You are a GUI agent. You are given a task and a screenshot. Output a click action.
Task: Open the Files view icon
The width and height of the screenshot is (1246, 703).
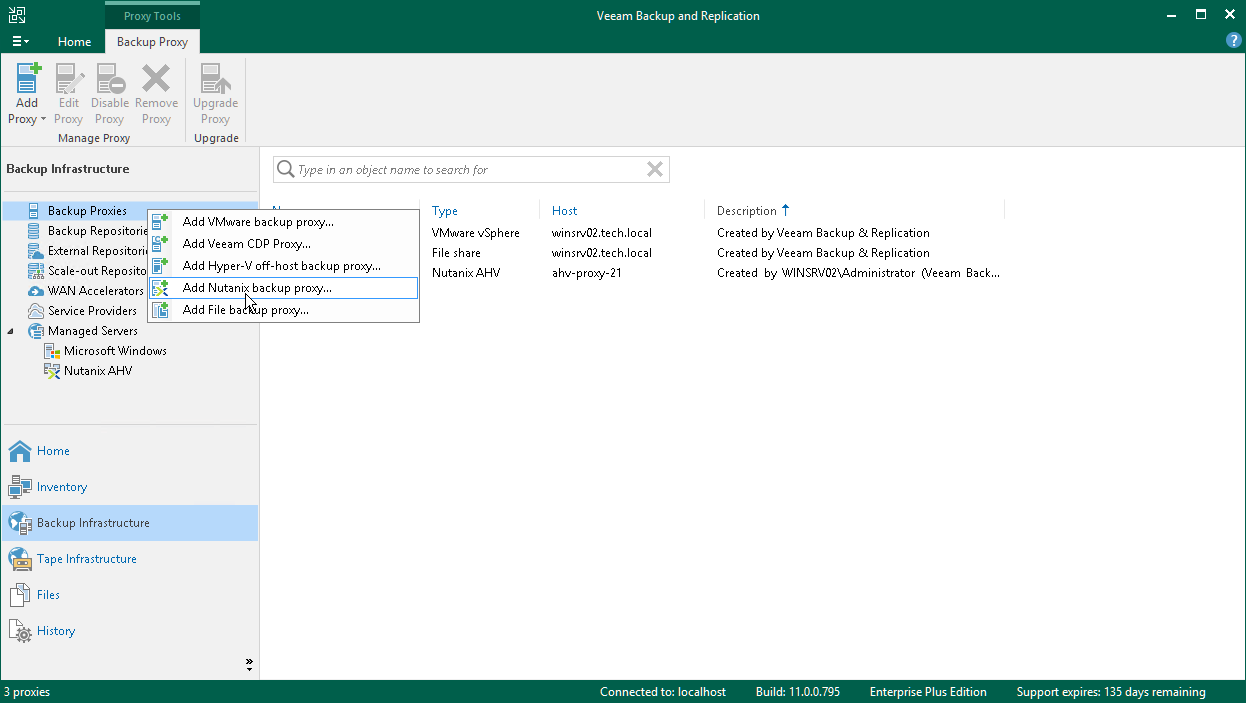point(20,595)
